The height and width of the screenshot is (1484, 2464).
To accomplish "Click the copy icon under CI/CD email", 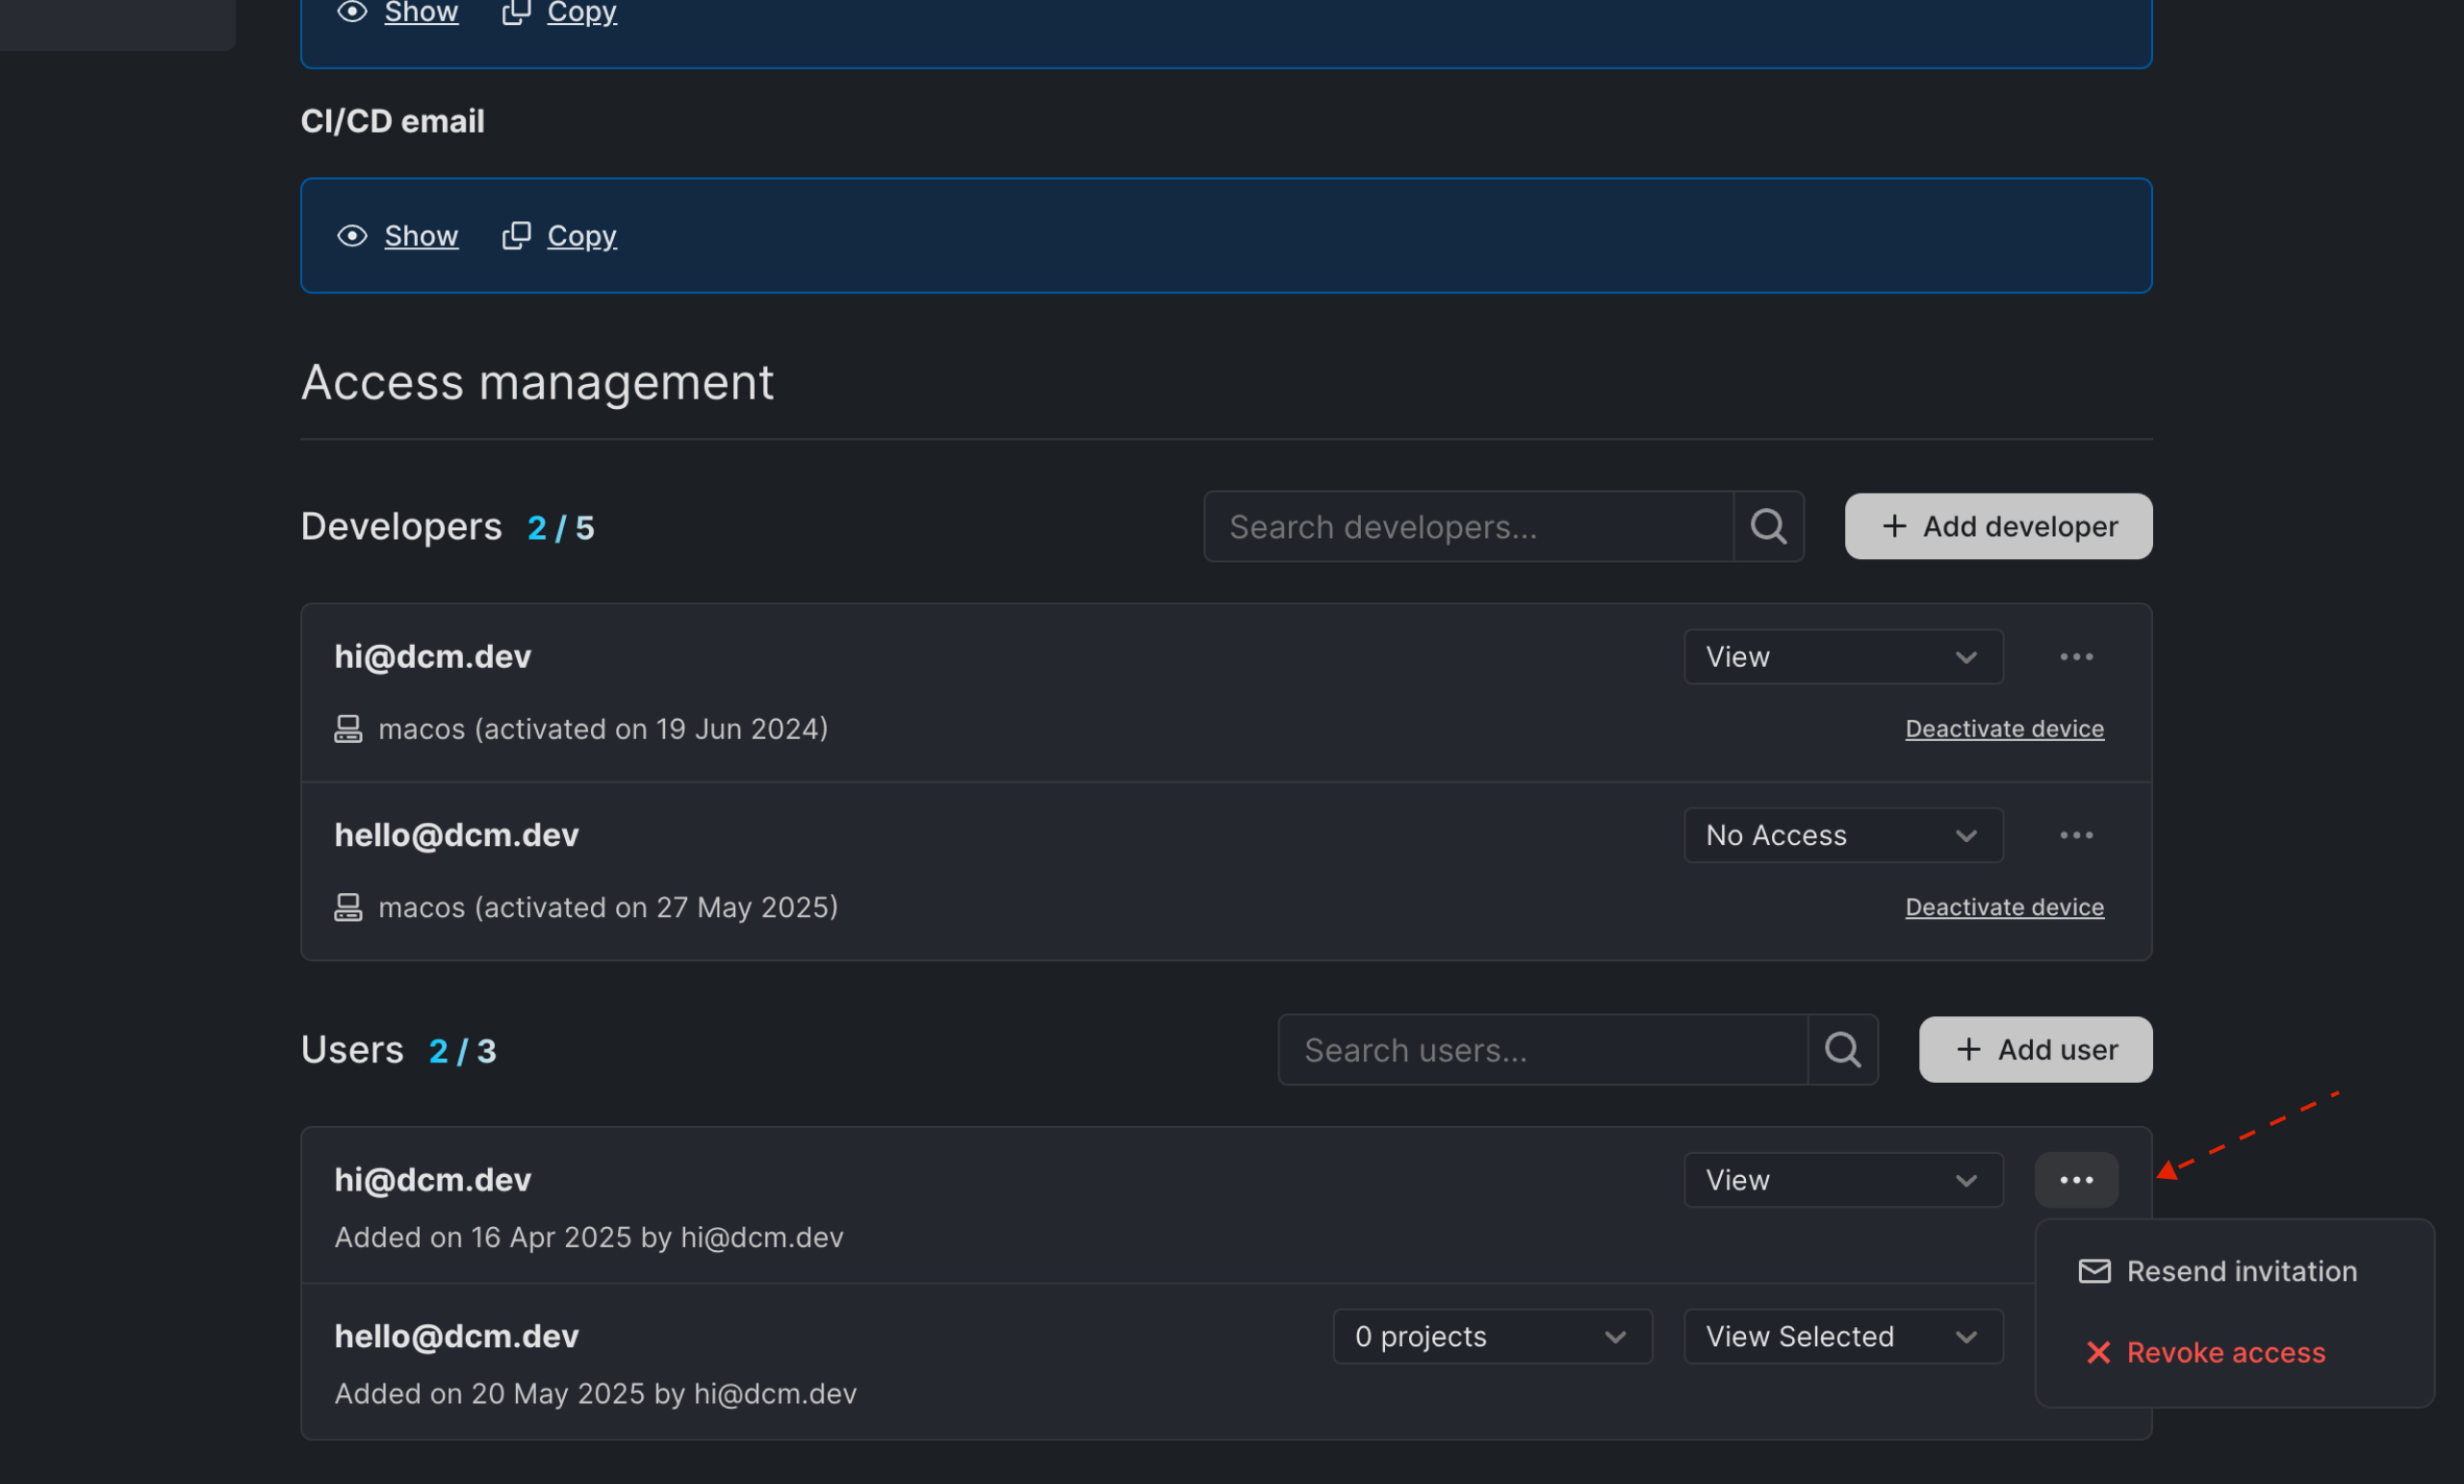I will 516,236.
